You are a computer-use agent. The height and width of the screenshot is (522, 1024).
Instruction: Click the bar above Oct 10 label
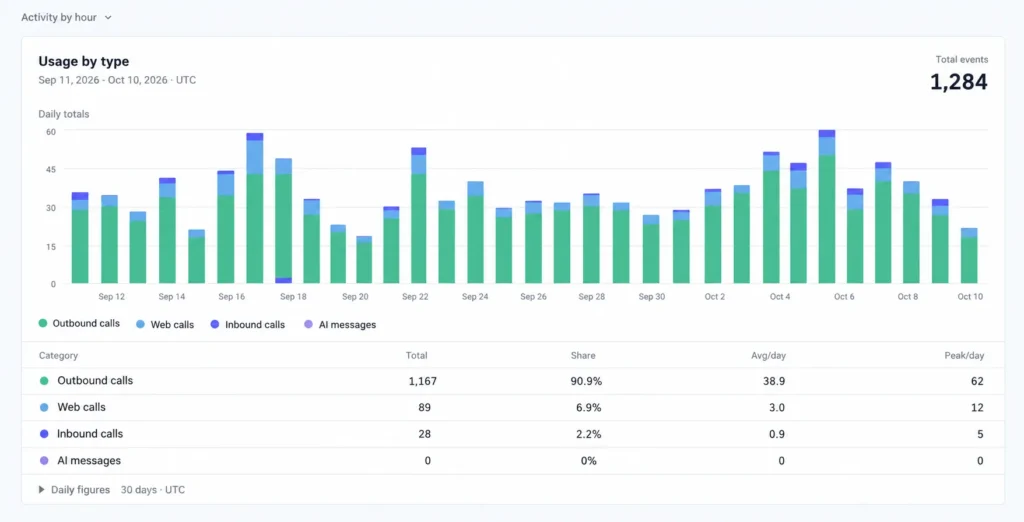969,255
